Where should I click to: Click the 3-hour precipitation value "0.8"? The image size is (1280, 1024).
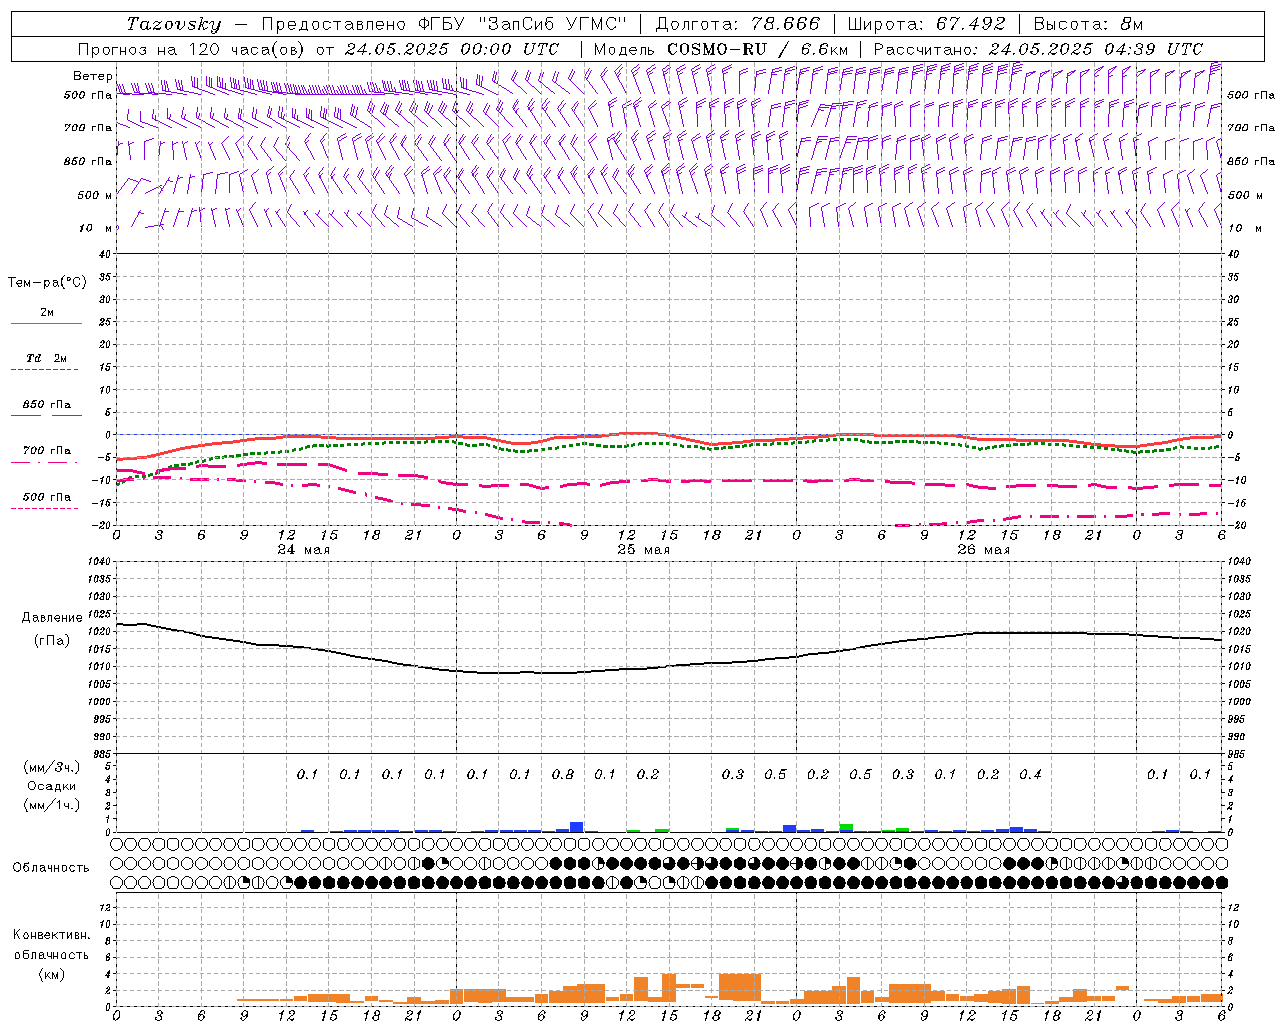tap(563, 774)
